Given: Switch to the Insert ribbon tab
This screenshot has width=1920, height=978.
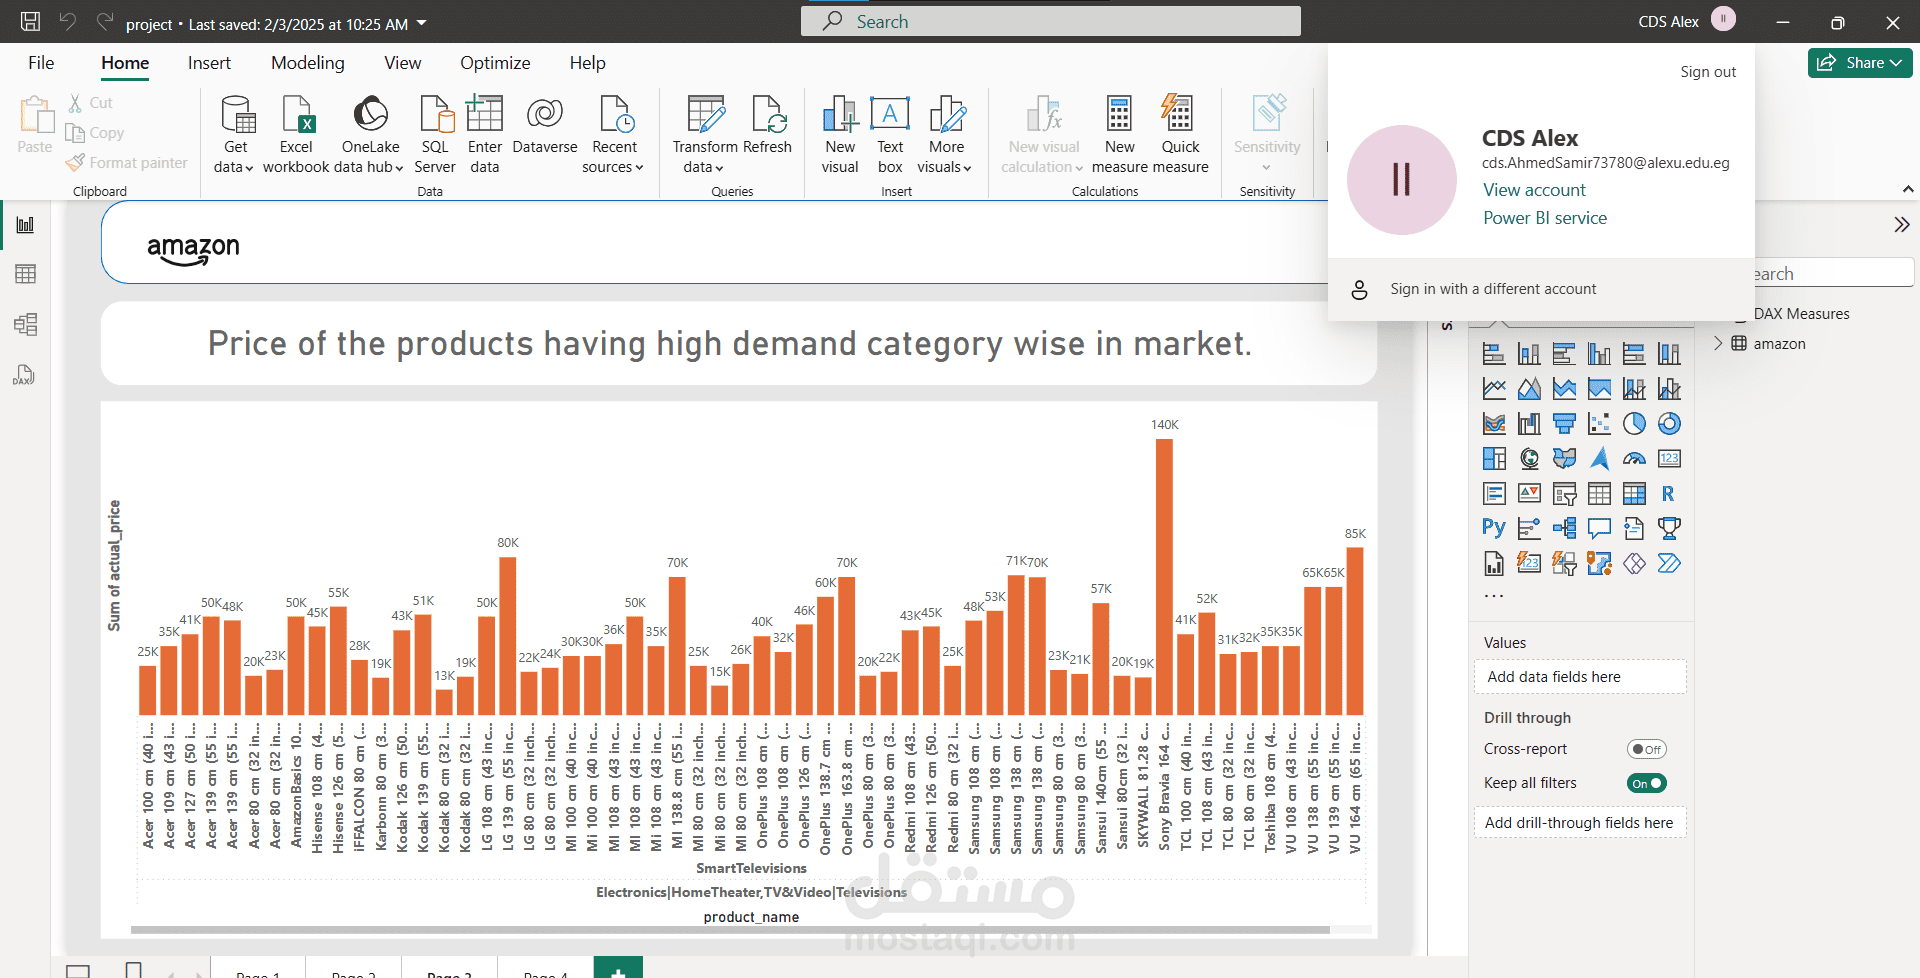Looking at the screenshot, I should tap(209, 63).
